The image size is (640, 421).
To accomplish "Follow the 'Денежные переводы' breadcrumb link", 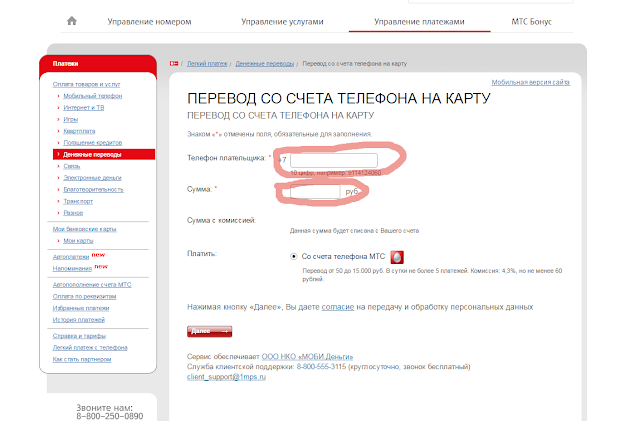I will (264, 64).
